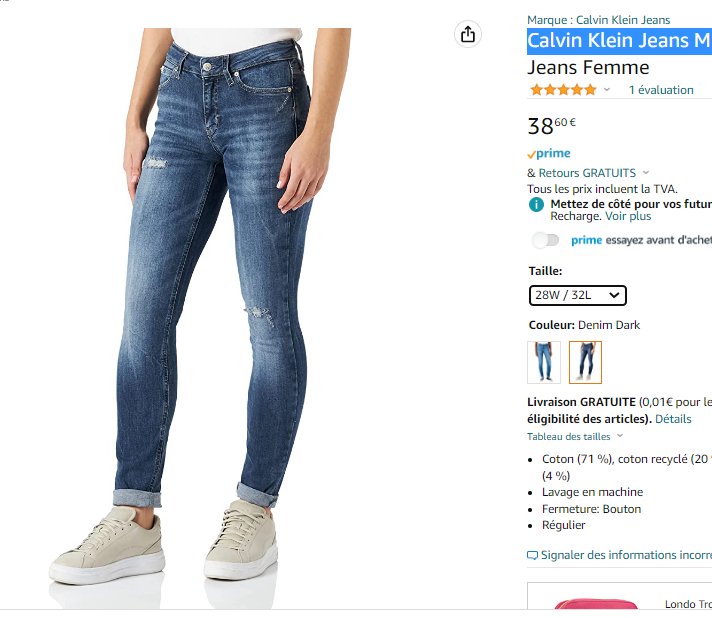Click the Voir plus link
The width and height of the screenshot is (712, 618).
(628, 216)
